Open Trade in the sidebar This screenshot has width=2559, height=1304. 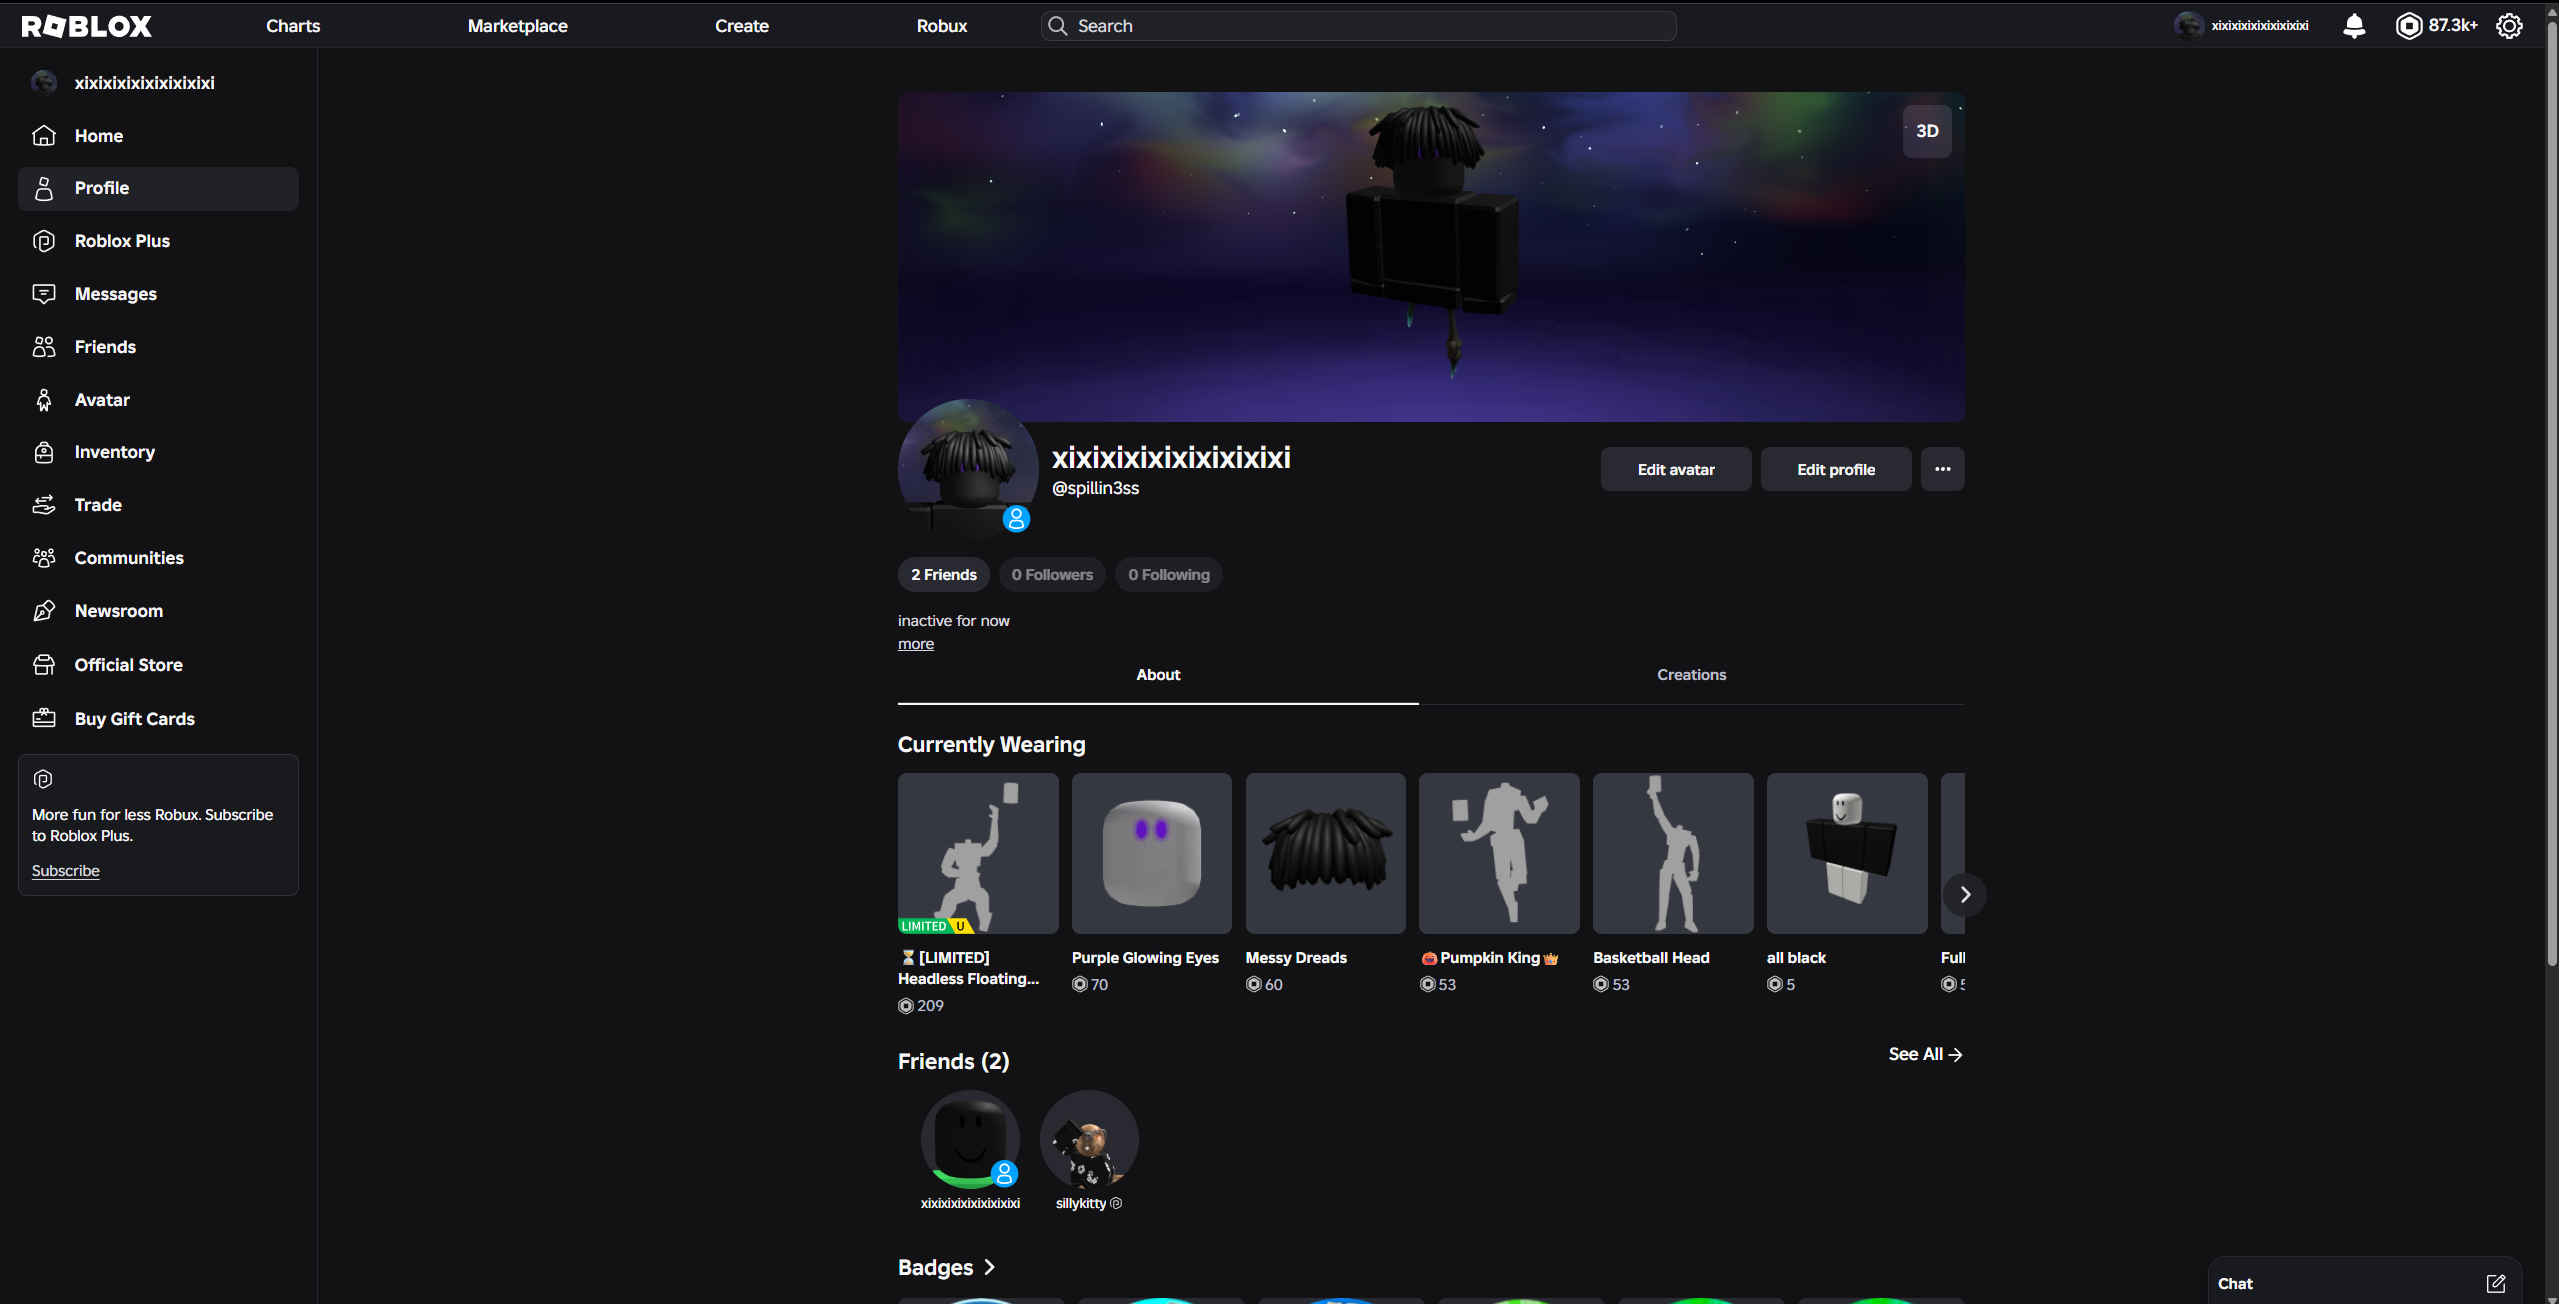(158, 505)
